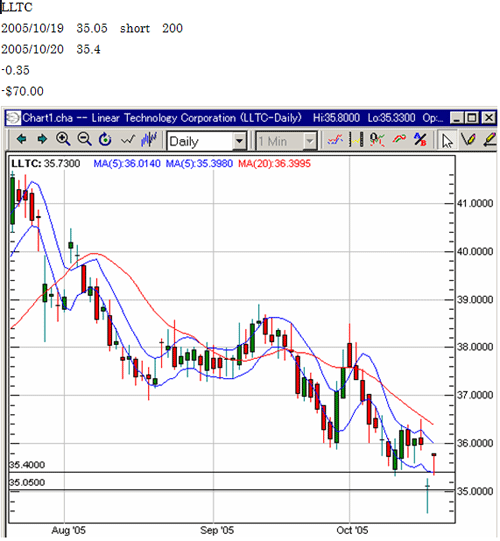Viewport: 500px width, 541px height.
Task: Click the circular refresh chart icon
Action: point(105,139)
